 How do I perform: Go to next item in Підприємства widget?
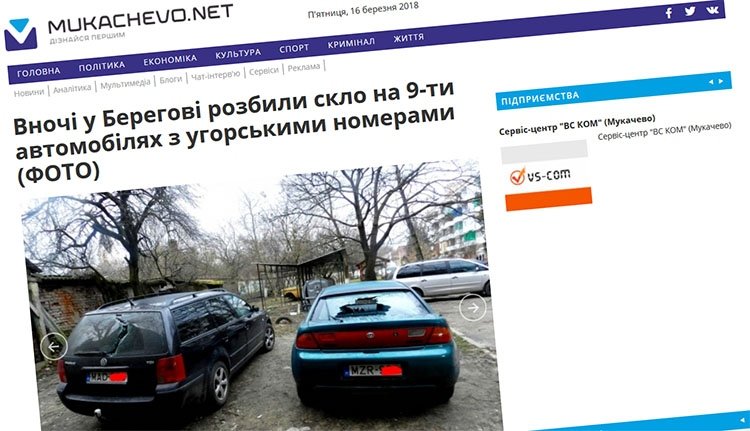point(721,81)
